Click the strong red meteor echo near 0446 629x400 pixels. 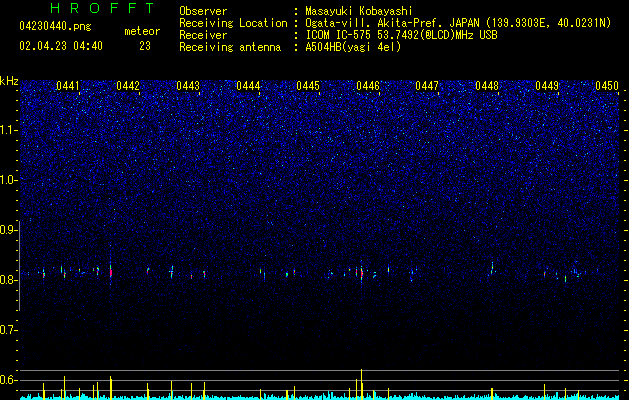[361, 274]
